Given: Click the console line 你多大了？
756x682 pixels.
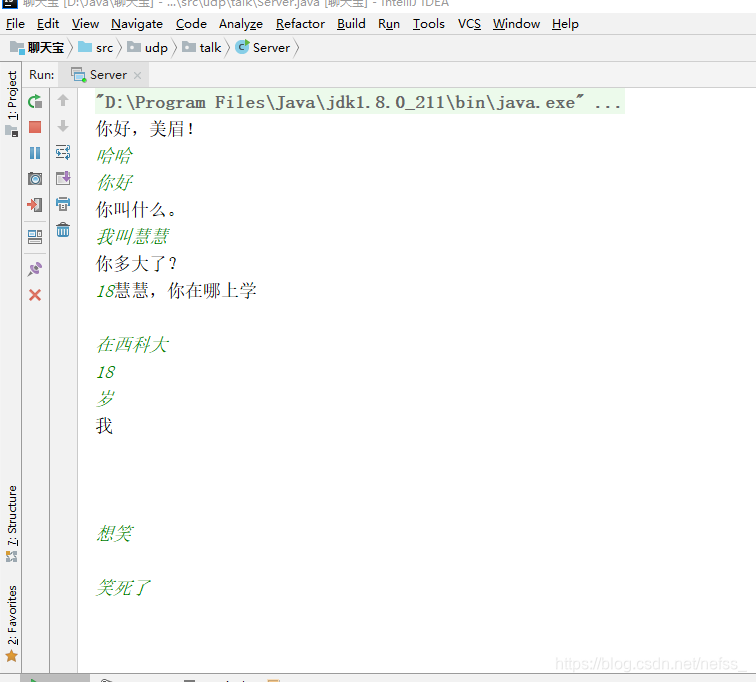Looking at the screenshot, I should pos(136,264).
